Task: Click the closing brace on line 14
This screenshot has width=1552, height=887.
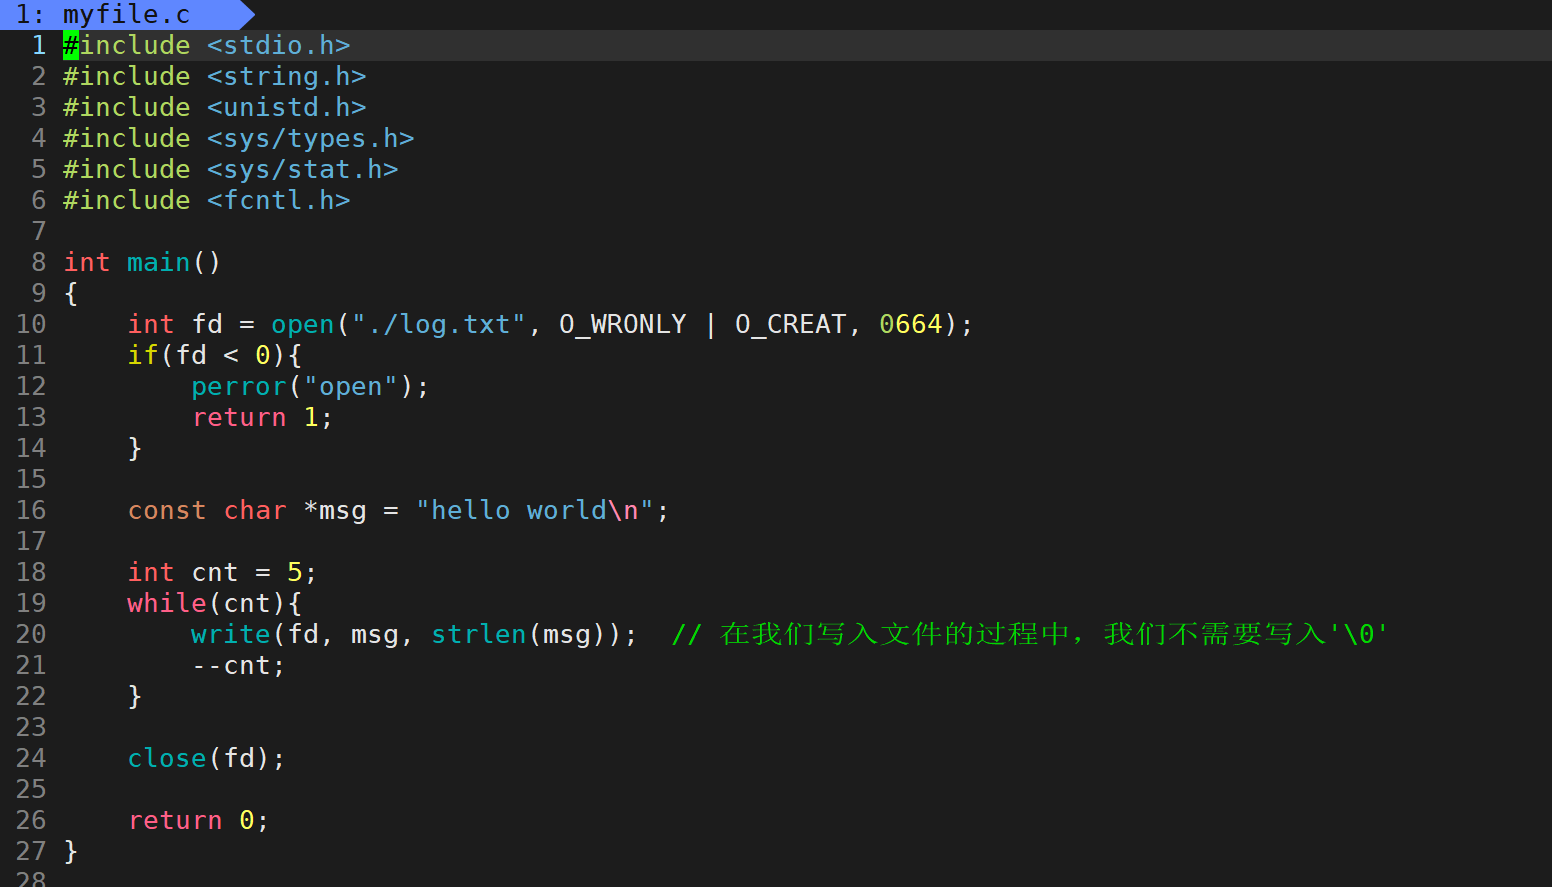Action: pos(135,448)
